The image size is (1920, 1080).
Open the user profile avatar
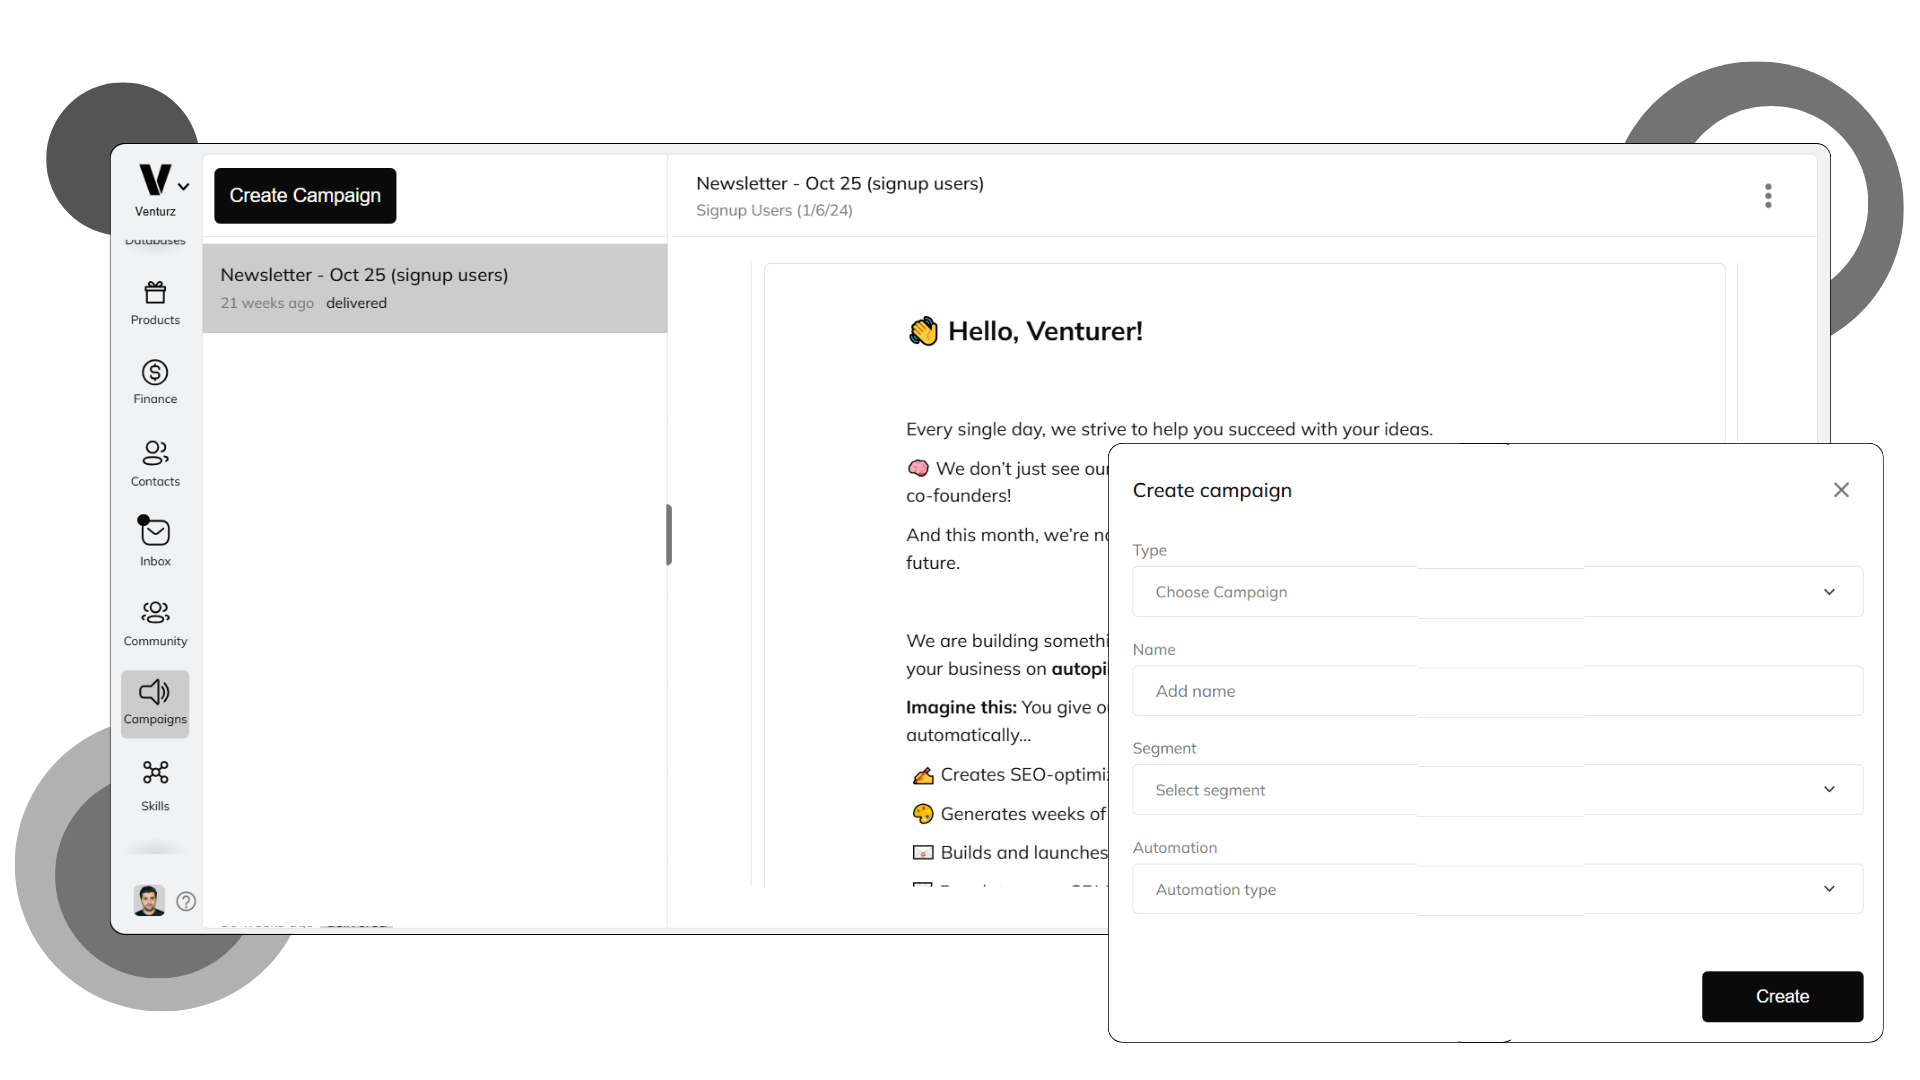tap(148, 901)
